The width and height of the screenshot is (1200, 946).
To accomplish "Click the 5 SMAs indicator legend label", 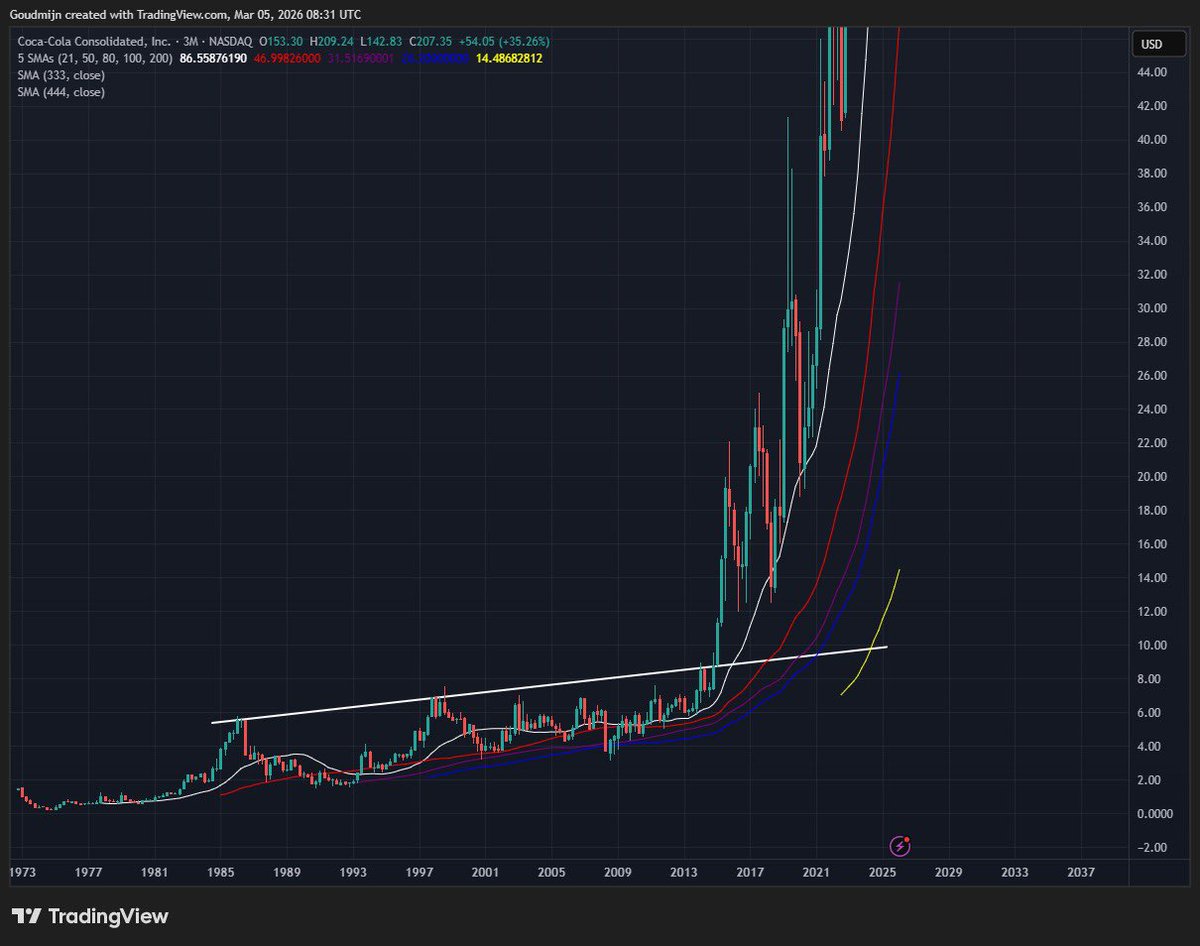I will point(94,58).
